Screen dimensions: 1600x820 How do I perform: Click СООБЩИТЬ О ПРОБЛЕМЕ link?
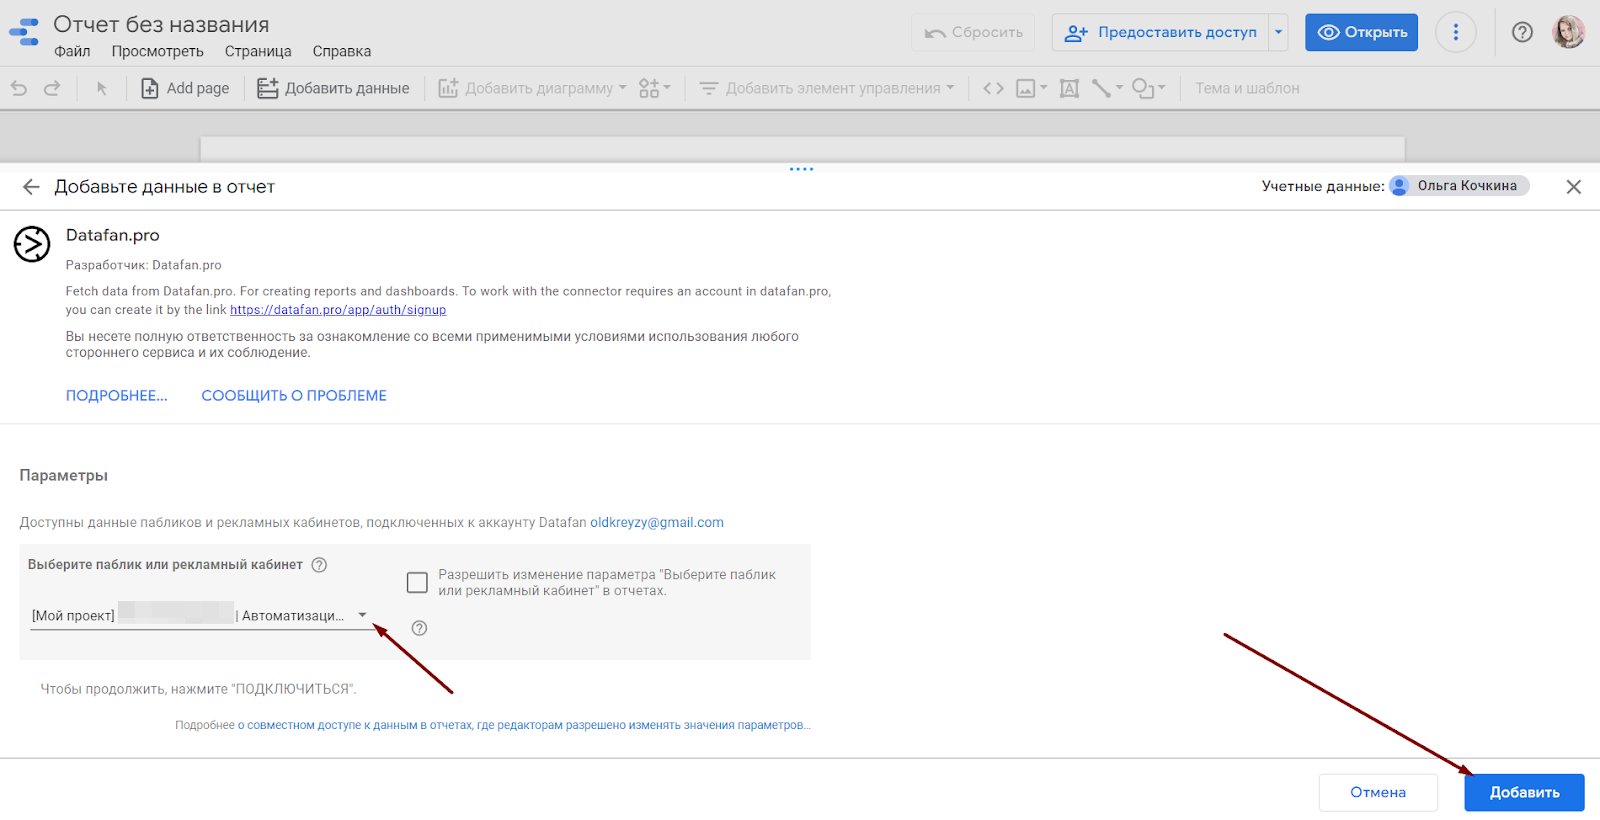pos(294,396)
